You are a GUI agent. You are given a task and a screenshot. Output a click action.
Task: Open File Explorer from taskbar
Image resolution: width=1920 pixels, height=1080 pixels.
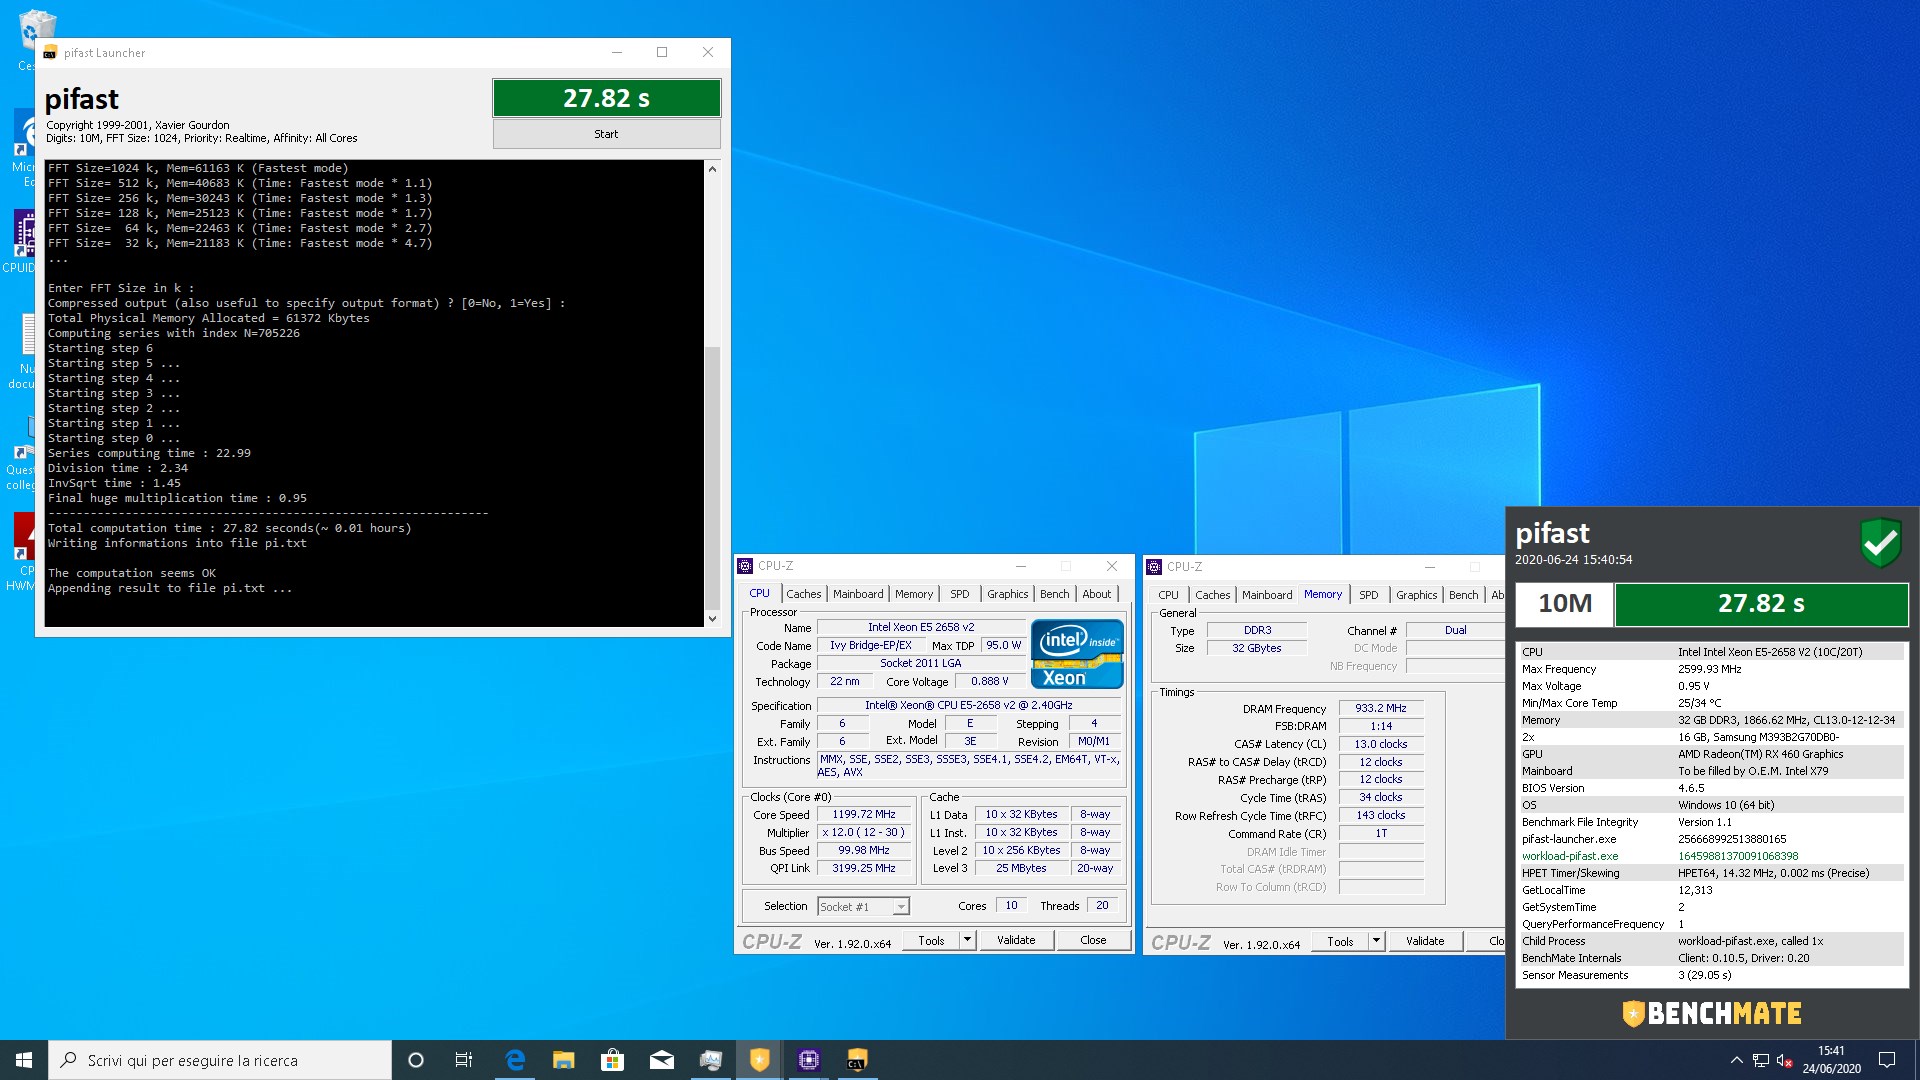coord(564,1060)
